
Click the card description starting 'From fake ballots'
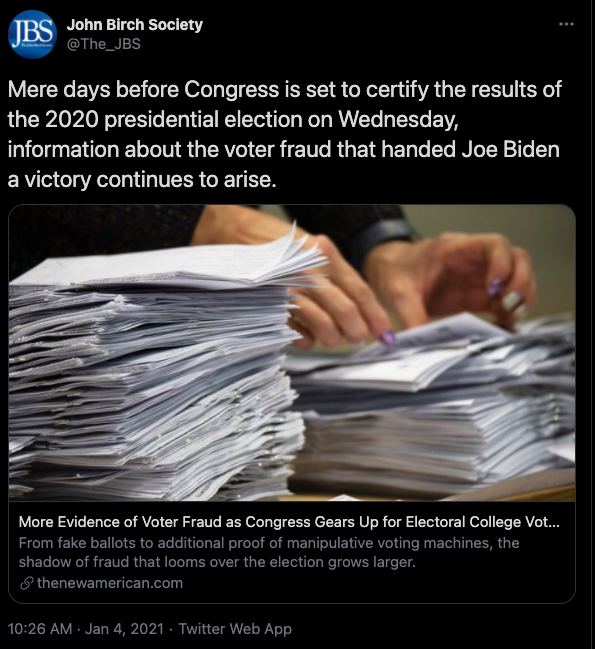coord(269,552)
